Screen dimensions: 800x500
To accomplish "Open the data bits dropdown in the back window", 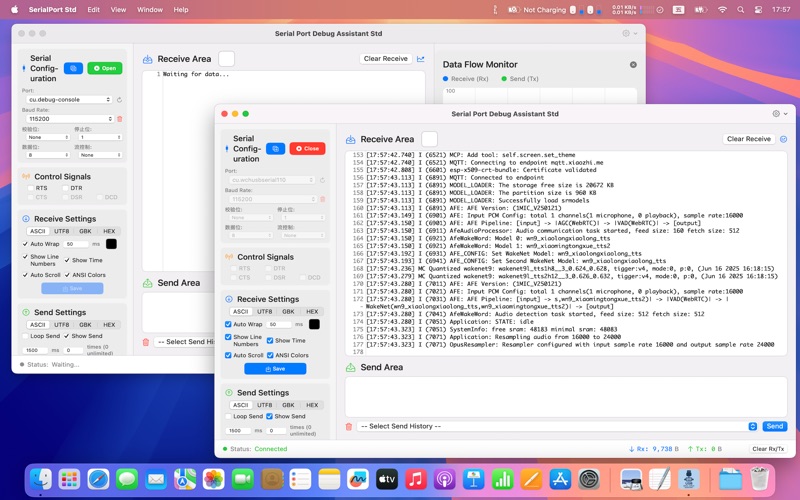I will (48, 155).
